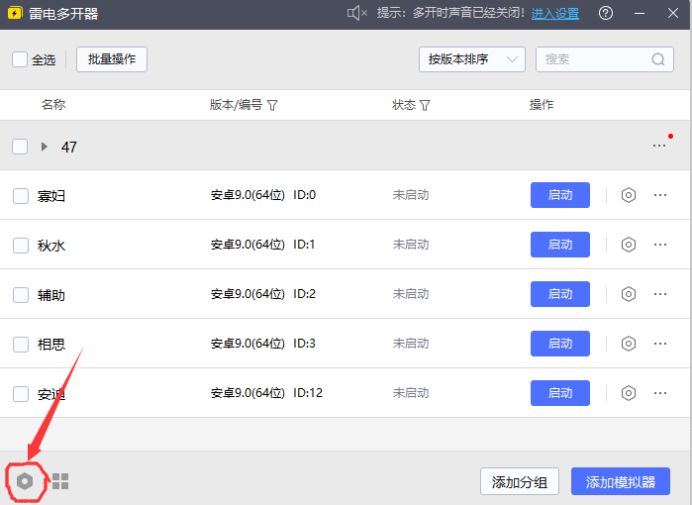
Task: Start the 秋水 emulator with 启动
Action: tap(560, 245)
